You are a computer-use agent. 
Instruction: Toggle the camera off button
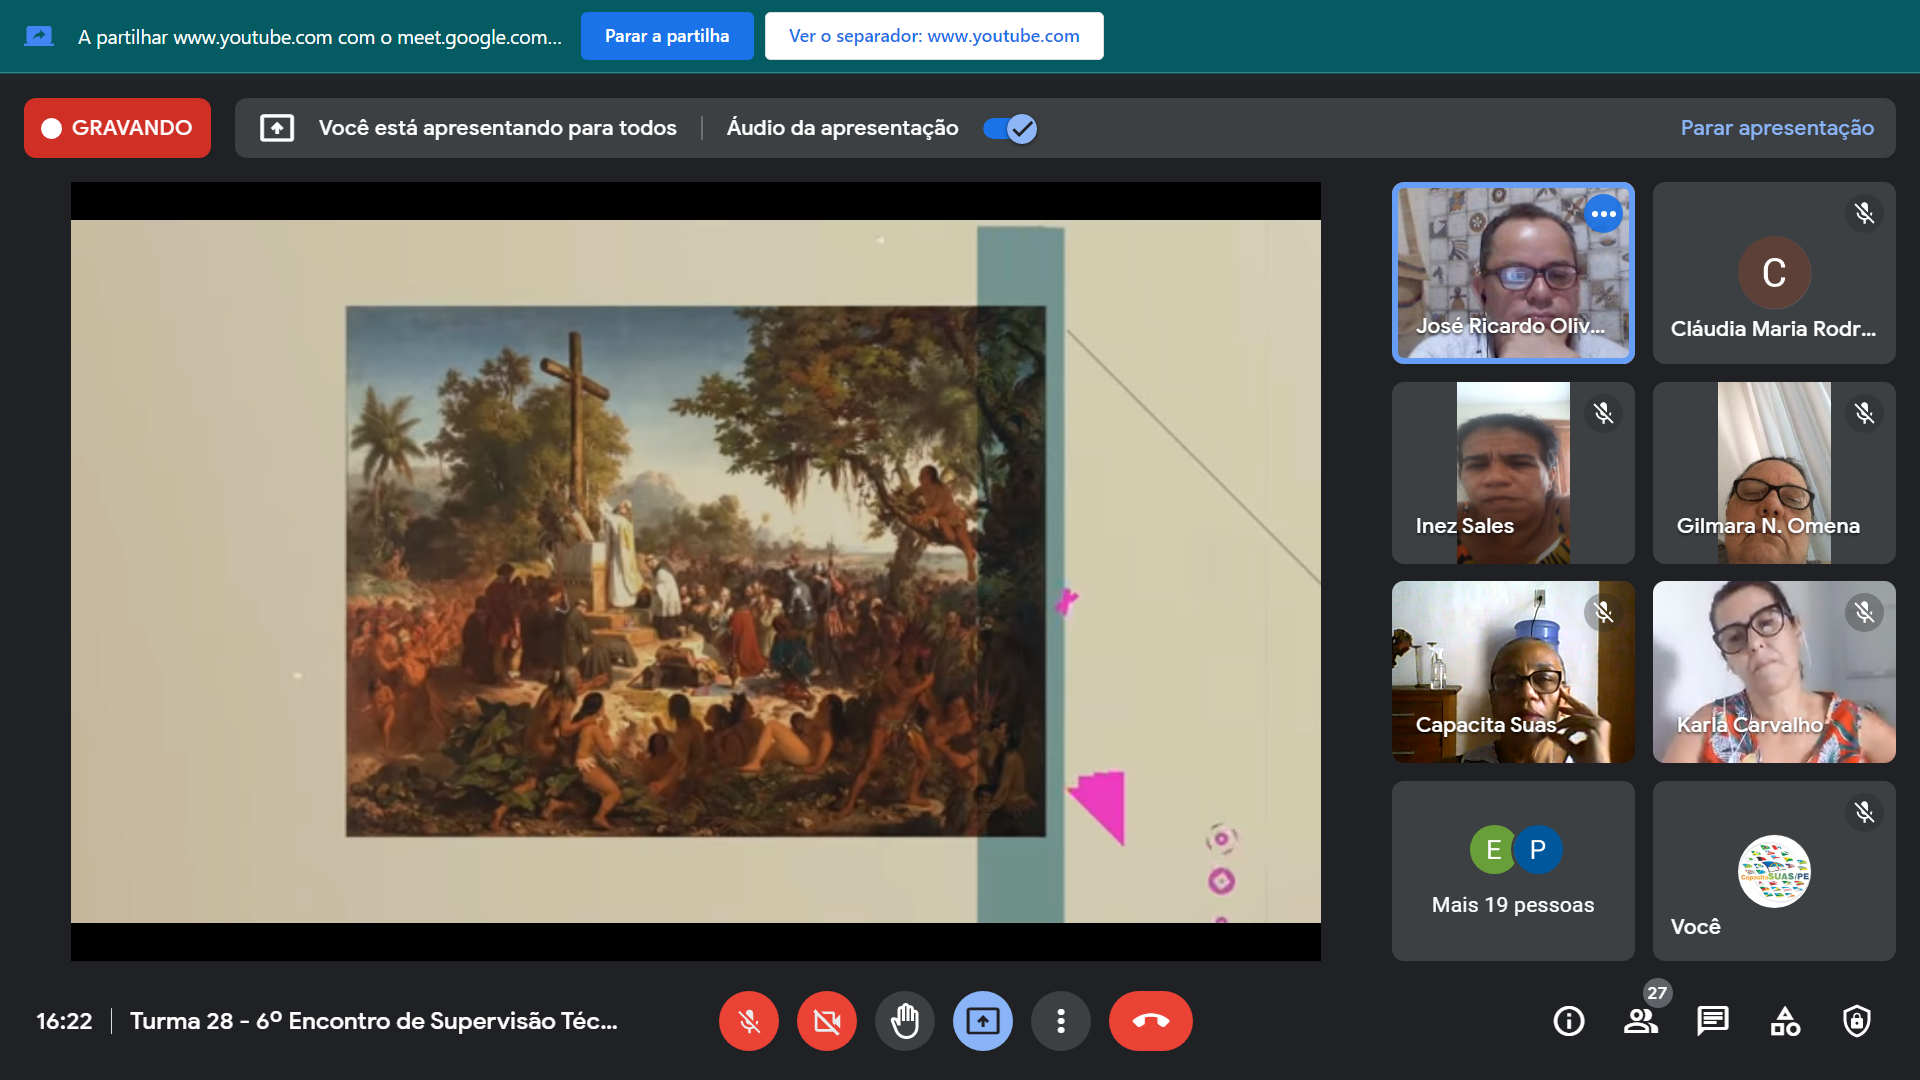tap(826, 1021)
